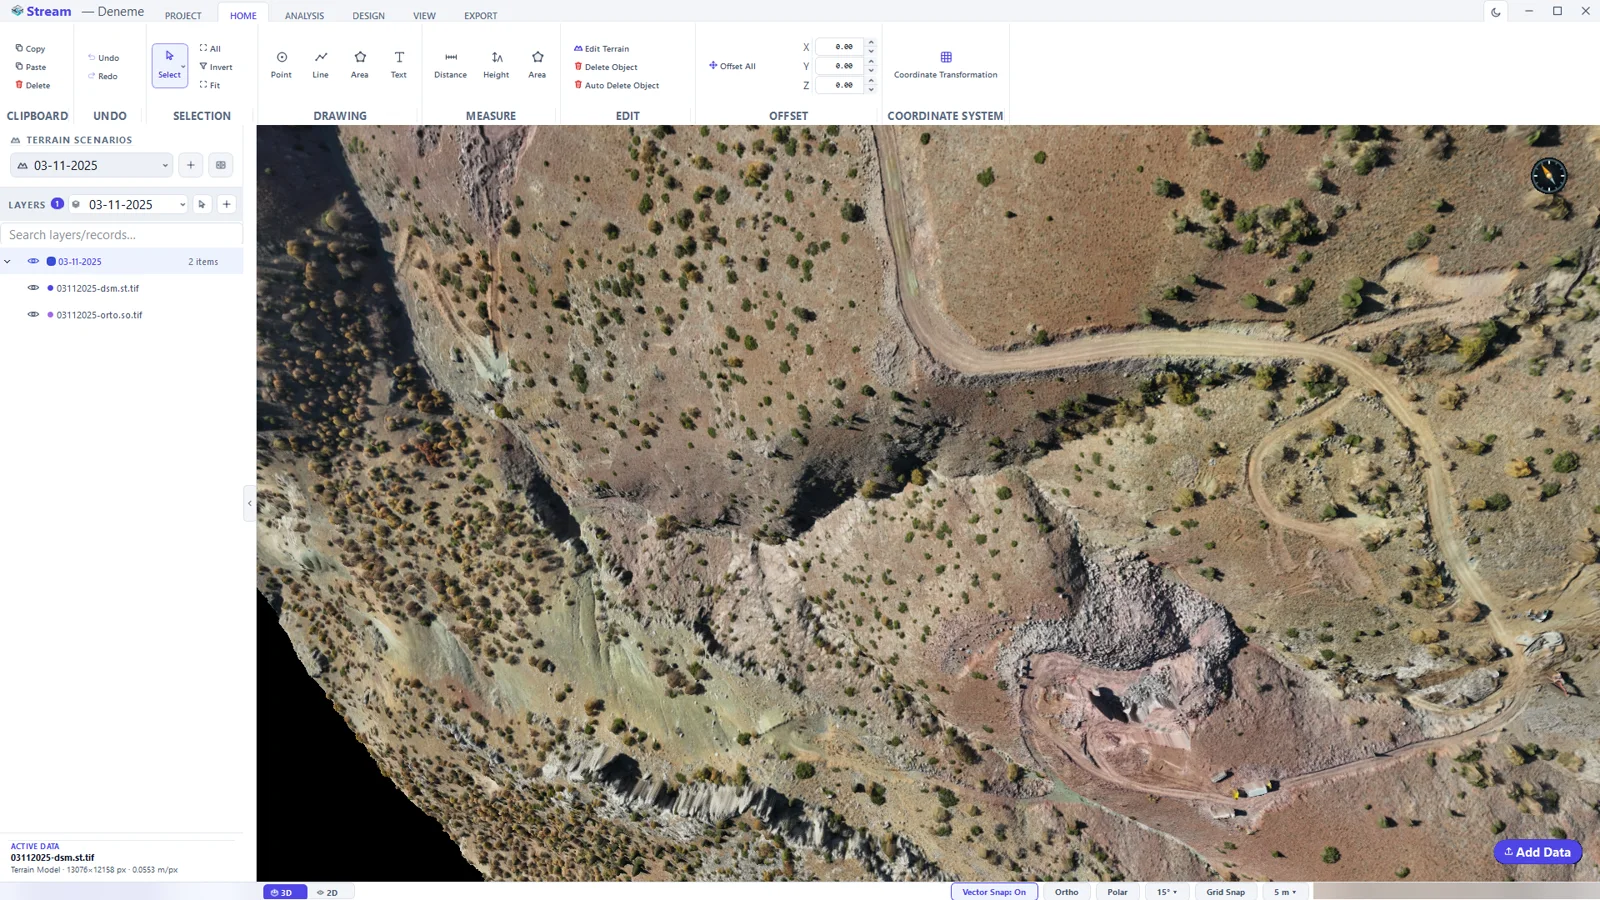
Task: Add a new layer with plus button
Action: 227,204
